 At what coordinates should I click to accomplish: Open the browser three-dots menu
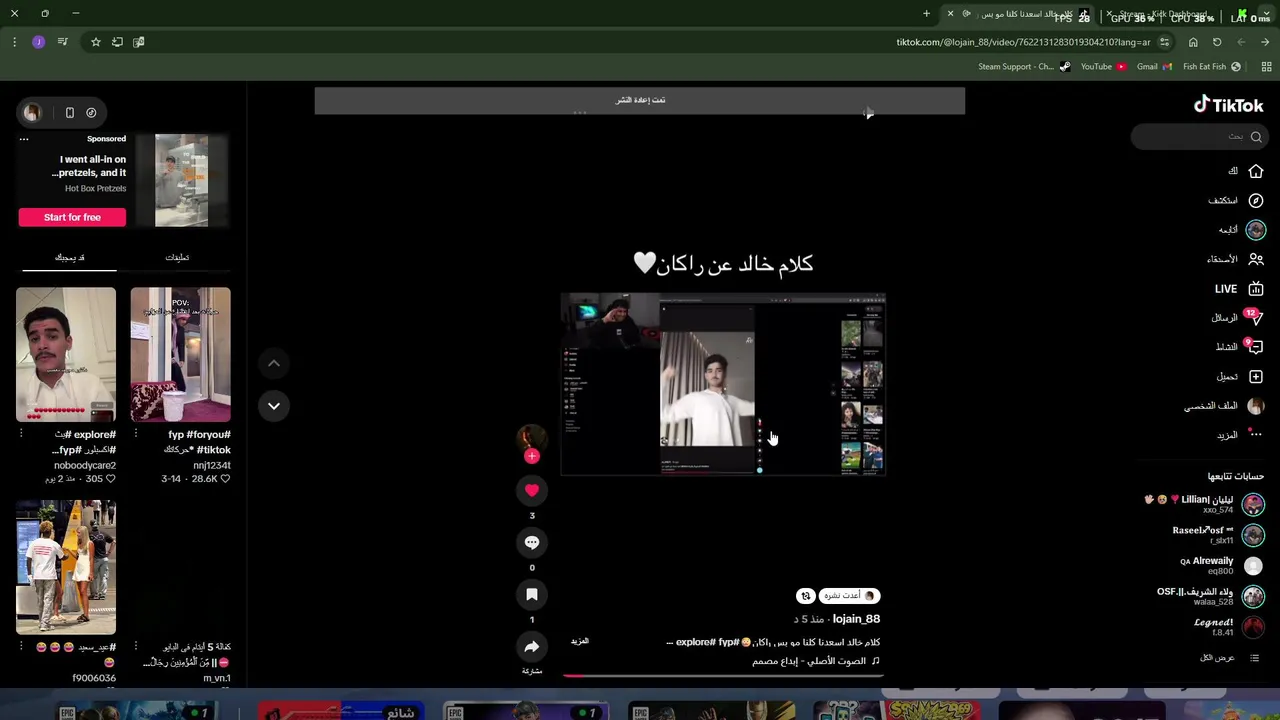click(x=14, y=42)
